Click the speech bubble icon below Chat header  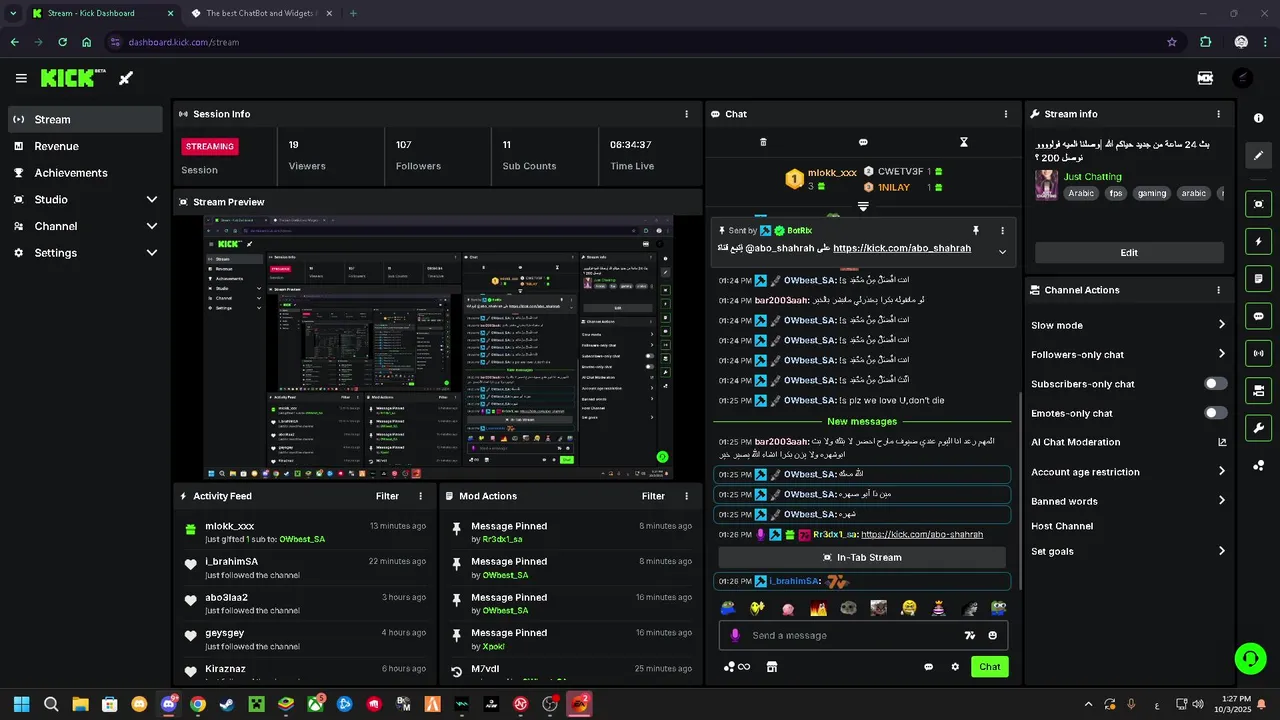(863, 142)
